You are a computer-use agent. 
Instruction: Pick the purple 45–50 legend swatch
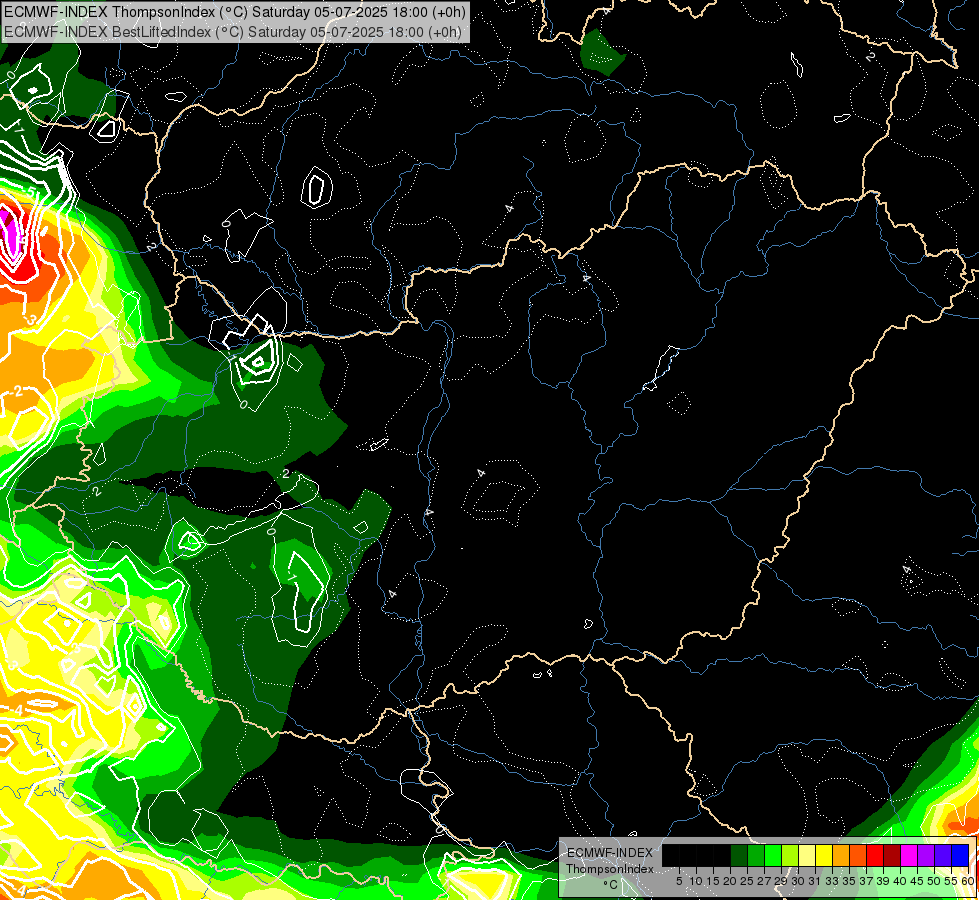pos(926,855)
